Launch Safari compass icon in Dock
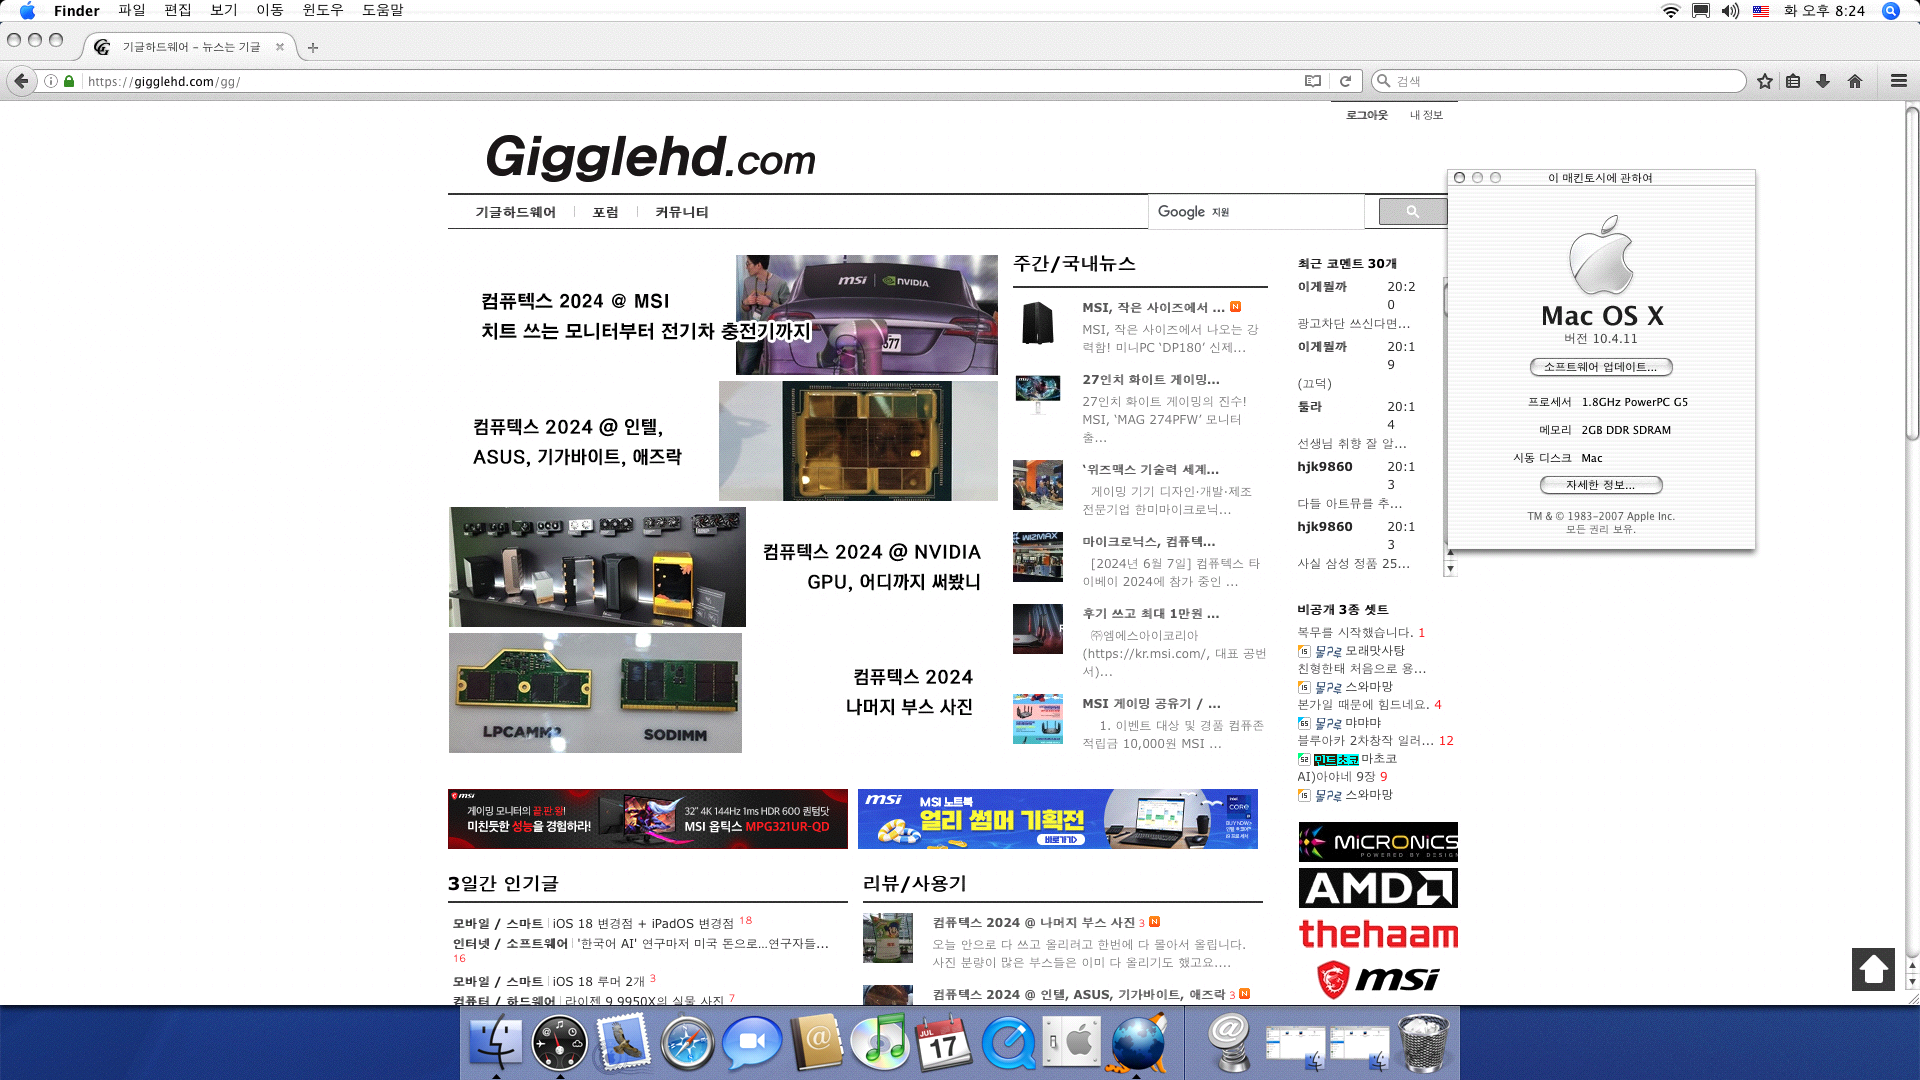This screenshot has width=1920, height=1080. point(687,1042)
